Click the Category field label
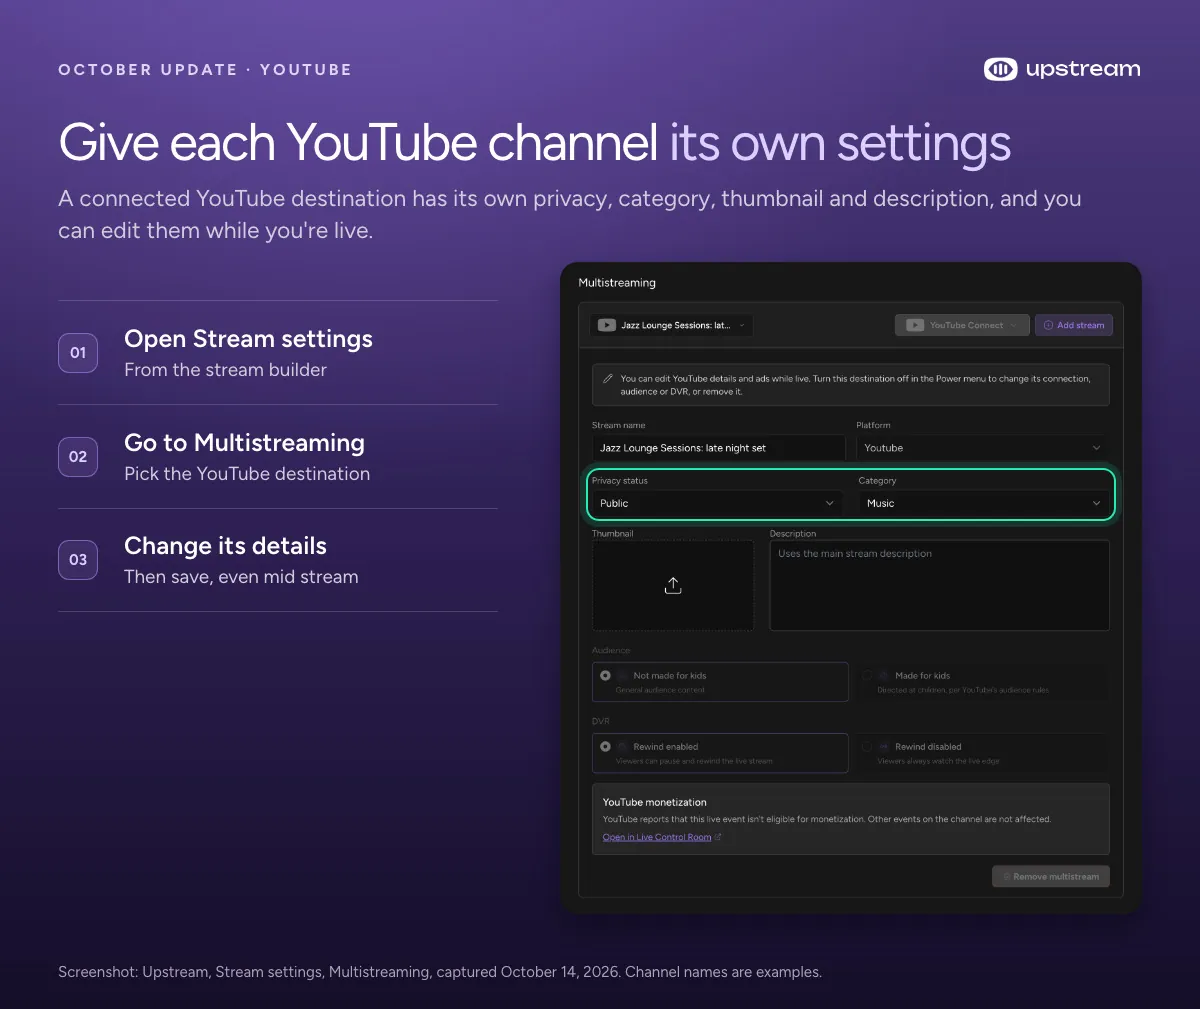 pyautogui.click(x=878, y=481)
